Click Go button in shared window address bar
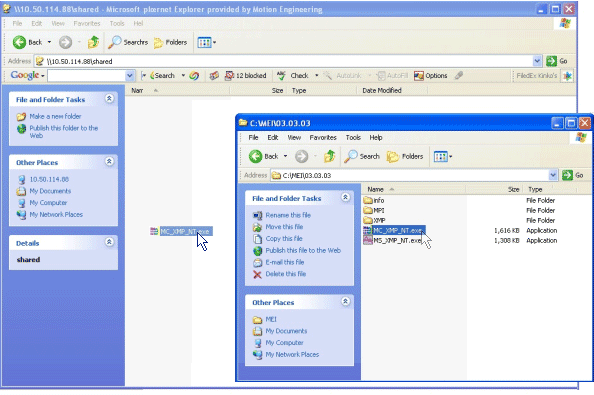594x395 pixels. click(x=557, y=61)
